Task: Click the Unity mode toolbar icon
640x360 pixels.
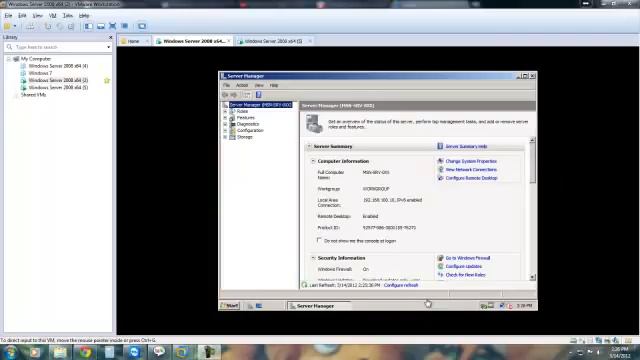Action: (x=125, y=26)
